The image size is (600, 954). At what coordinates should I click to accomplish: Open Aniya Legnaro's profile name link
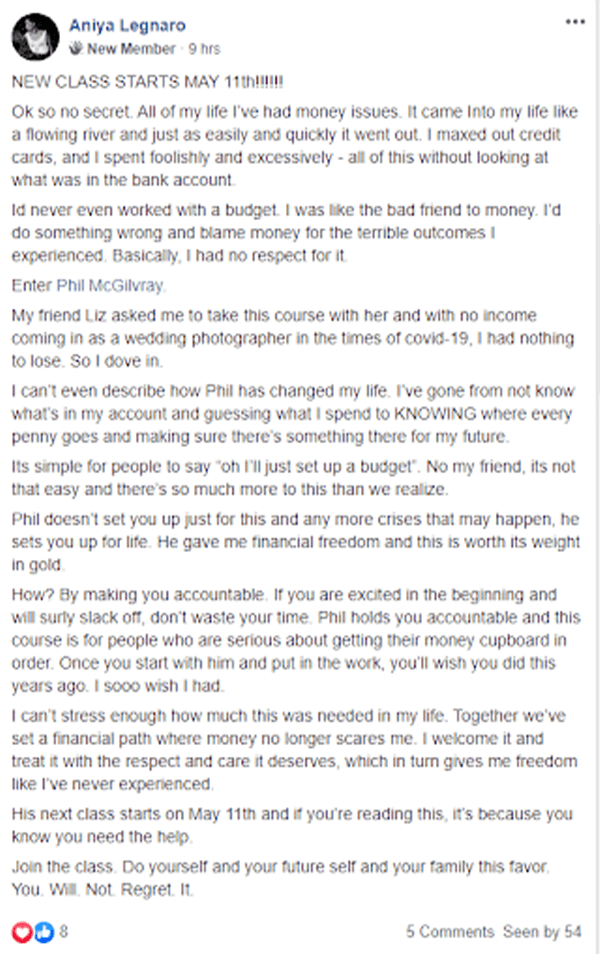pyautogui.click(x=127, y=26)
